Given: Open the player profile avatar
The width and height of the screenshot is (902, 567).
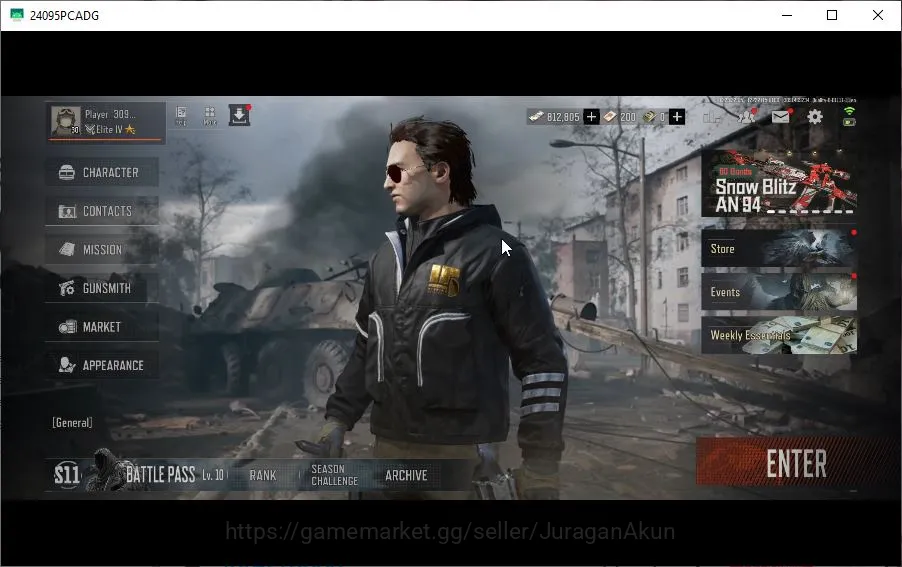Looking at the screenshot, I should pos(65,121).
